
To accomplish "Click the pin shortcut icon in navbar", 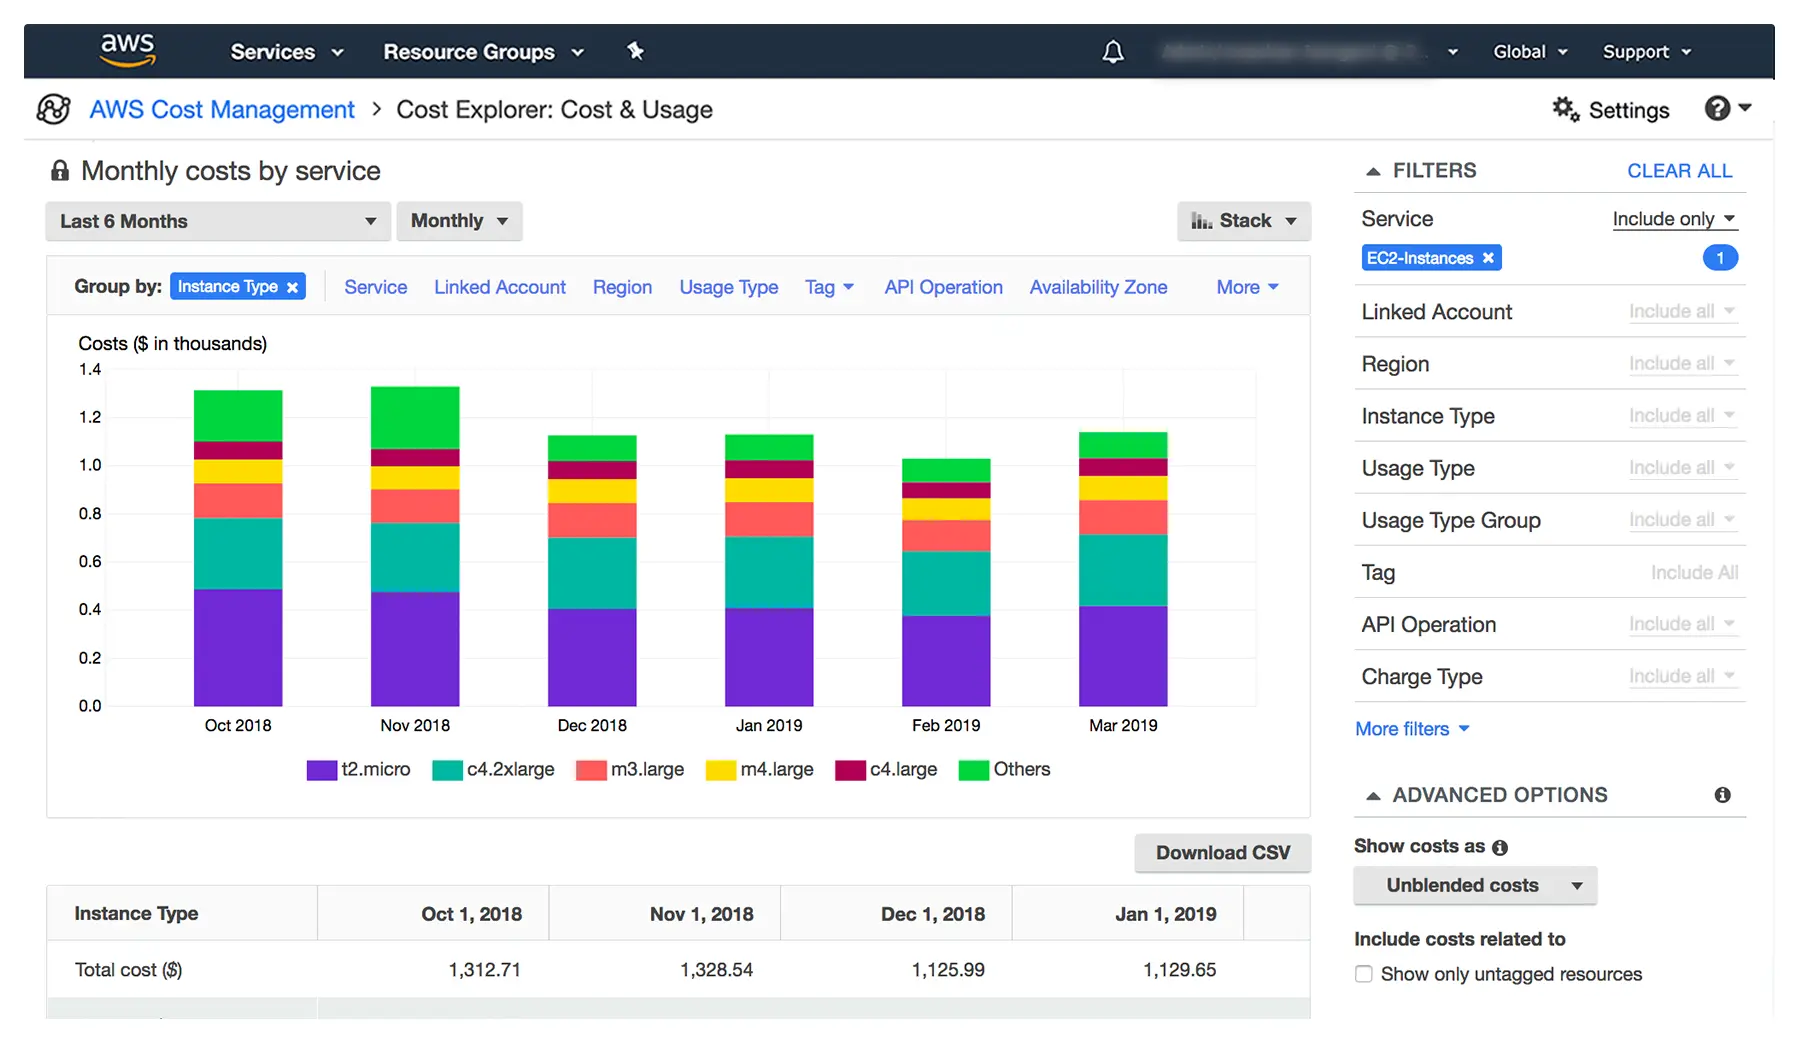I will coord(635,51).
